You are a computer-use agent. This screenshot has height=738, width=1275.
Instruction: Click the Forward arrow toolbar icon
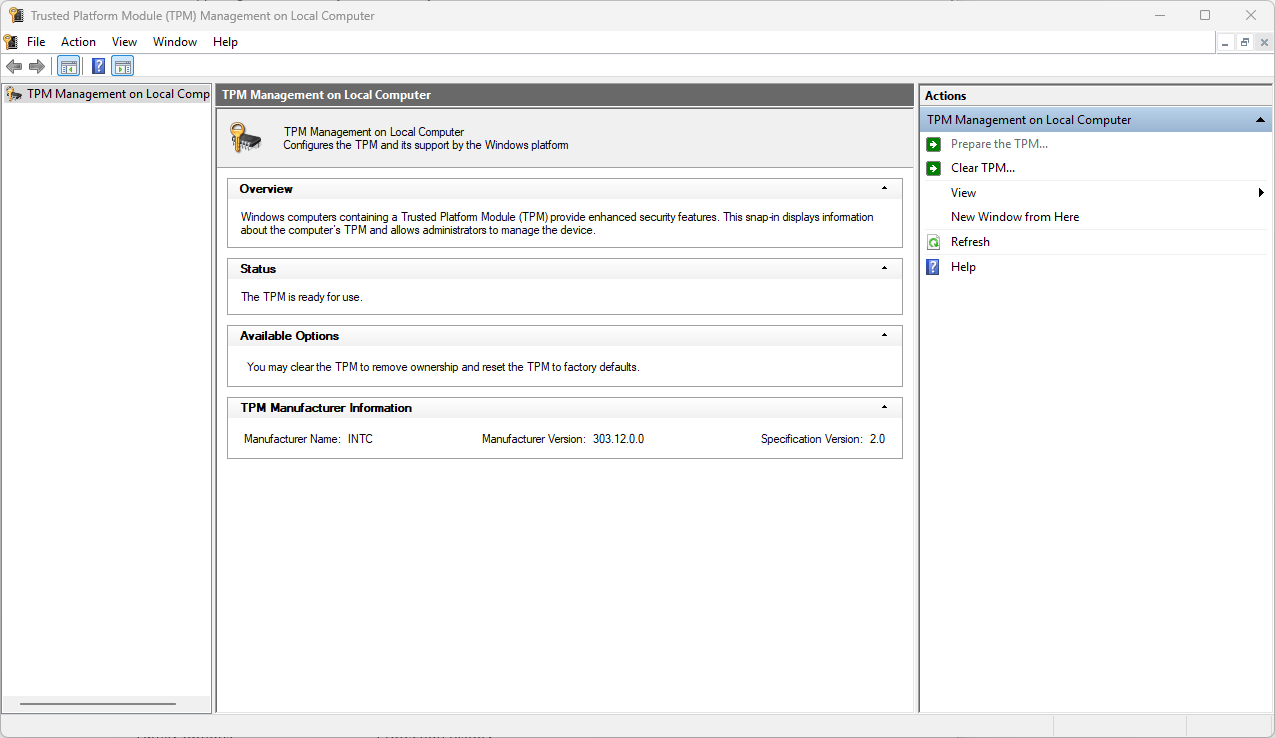pos(37,67)
